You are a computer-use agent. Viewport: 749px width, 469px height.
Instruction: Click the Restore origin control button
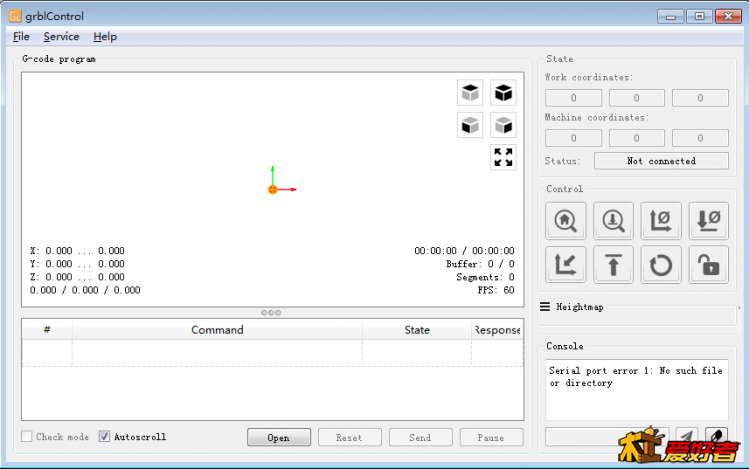tap(566, 265)
